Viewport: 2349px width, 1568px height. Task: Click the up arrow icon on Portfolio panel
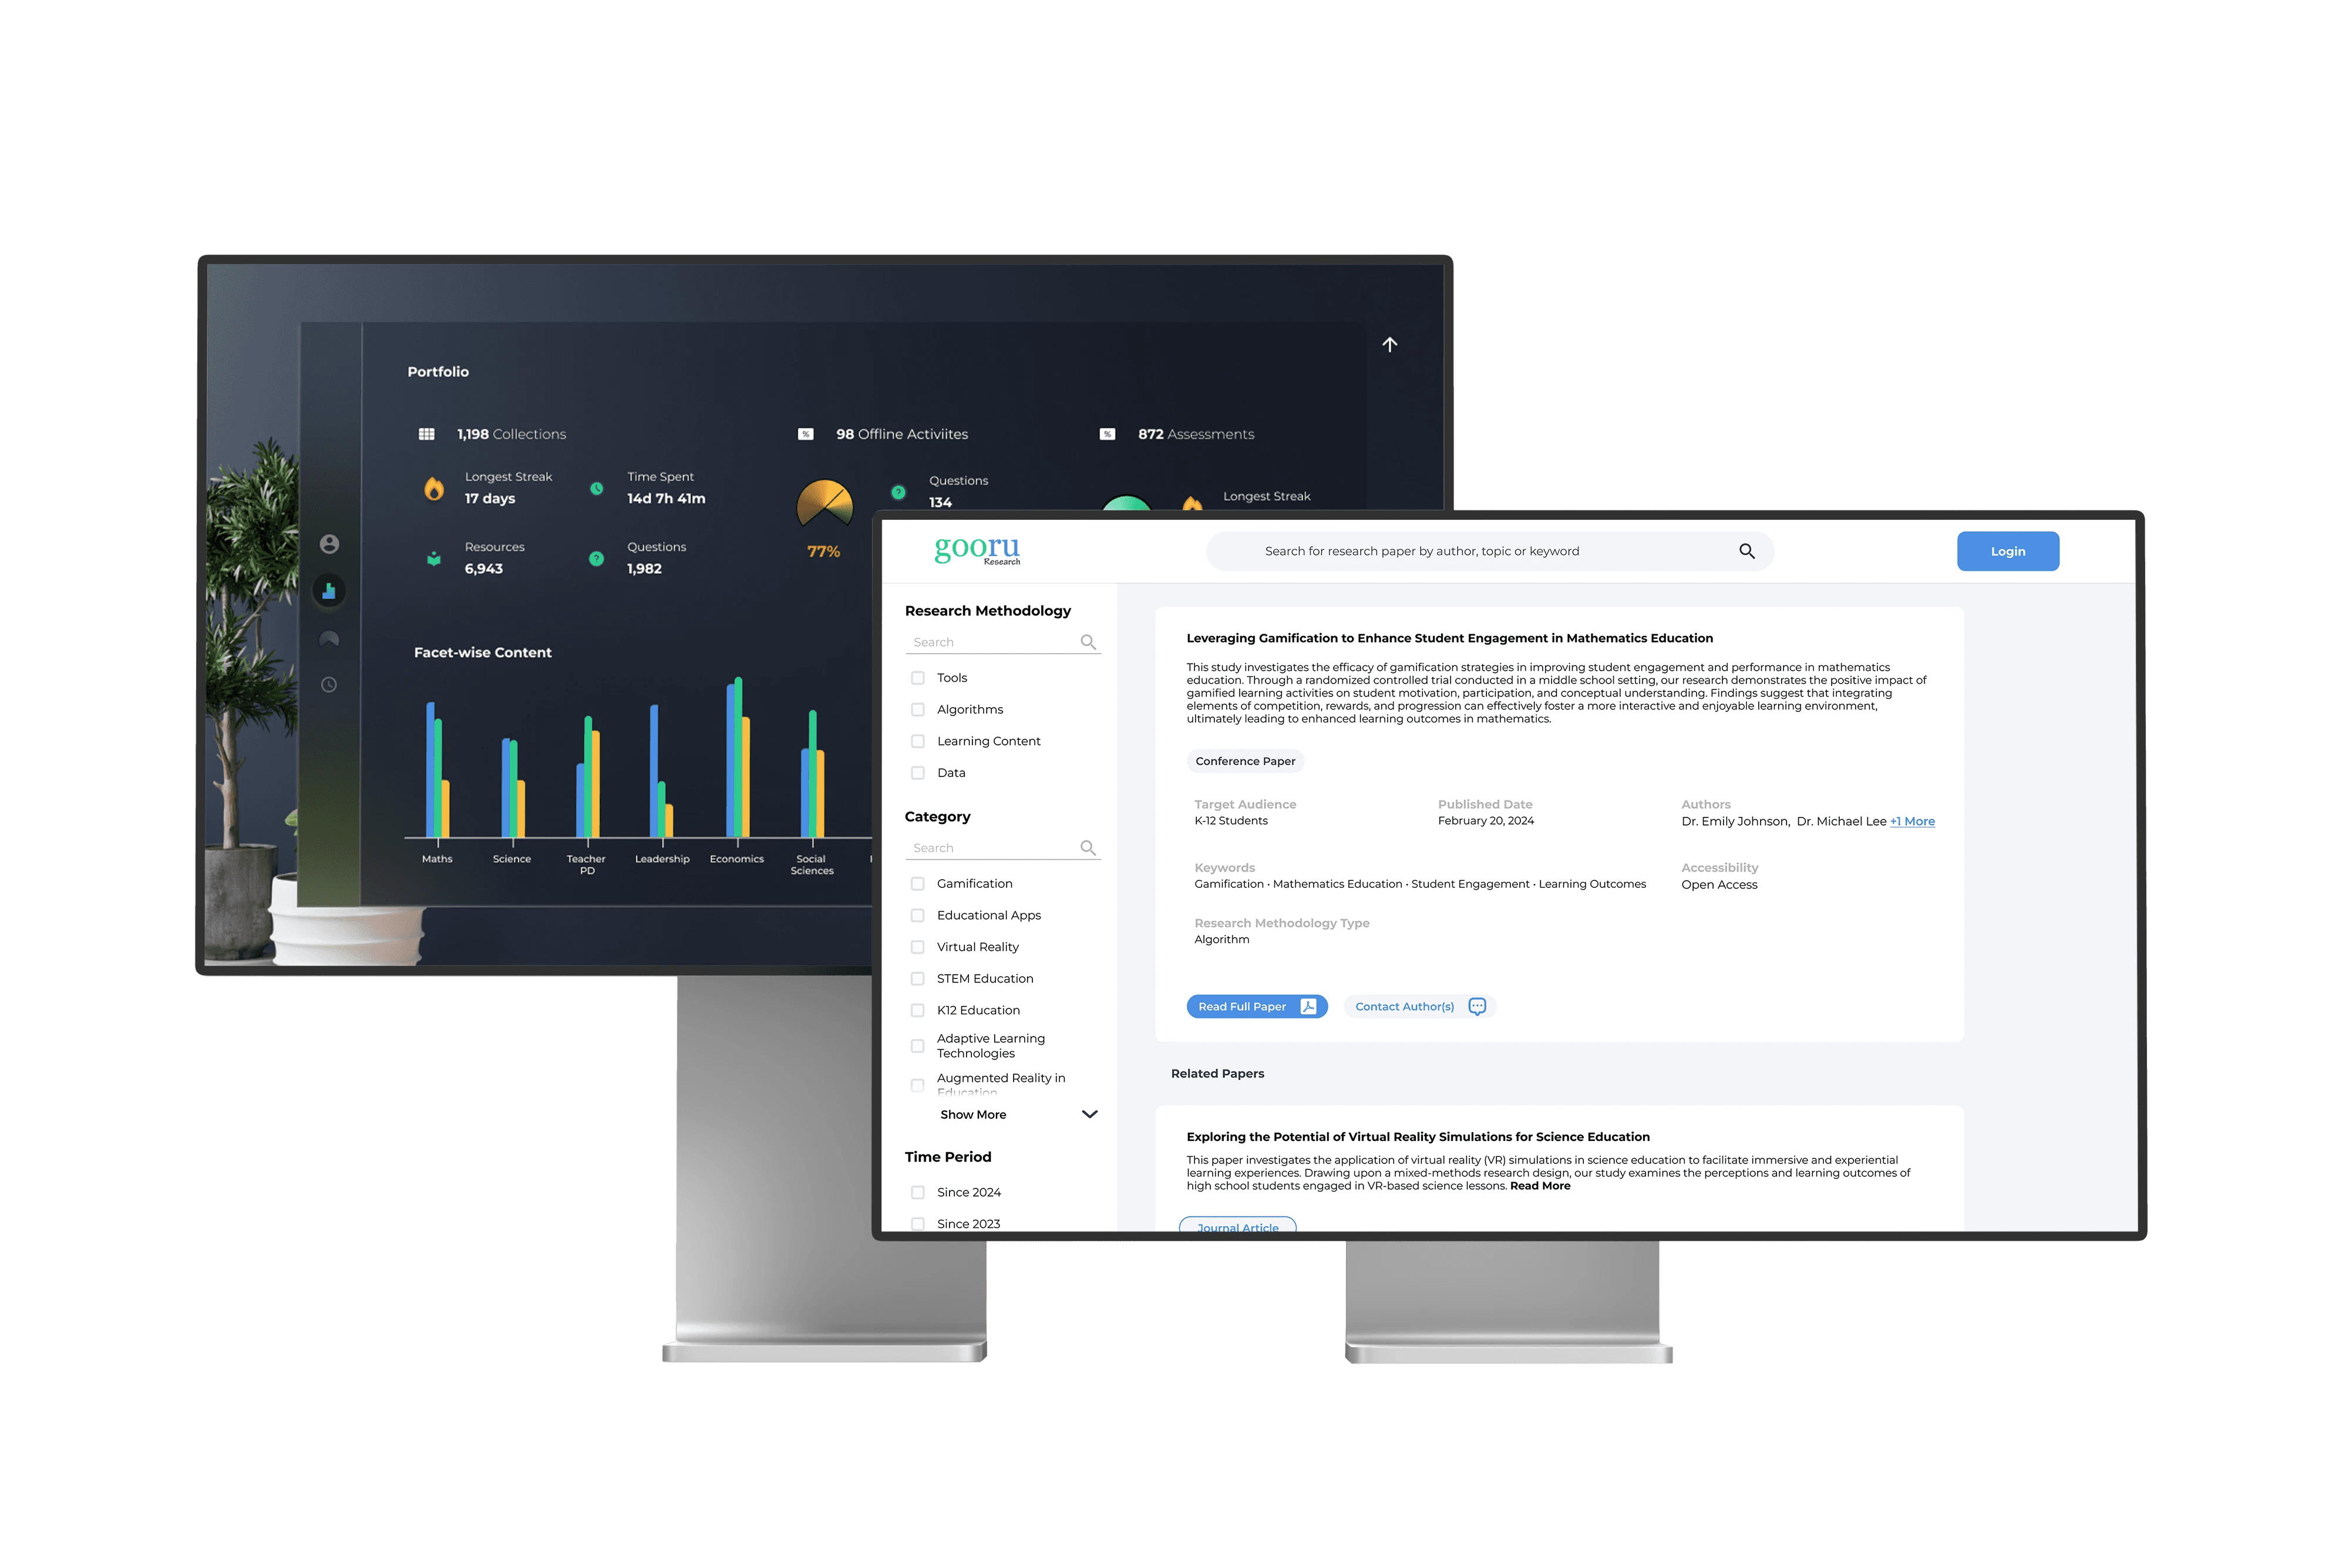(x=1389, y=344)
